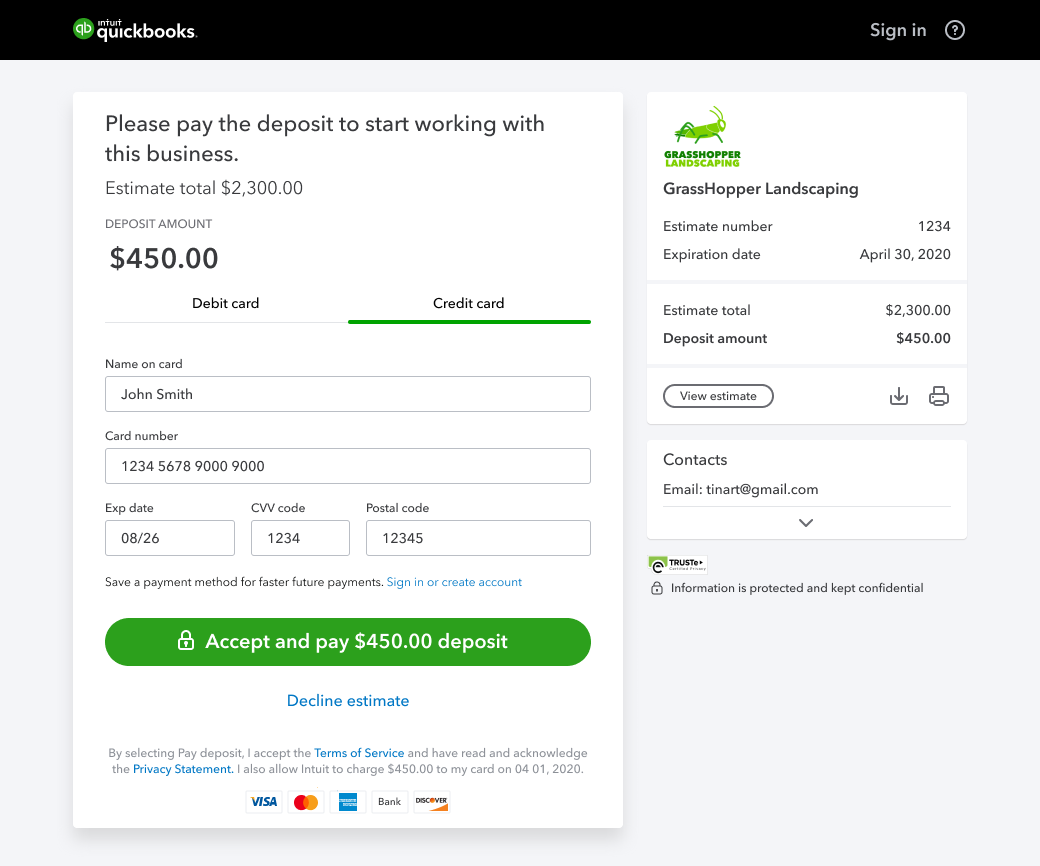
Task: Focus the Card number input field
Action: (x=347, y=466)
